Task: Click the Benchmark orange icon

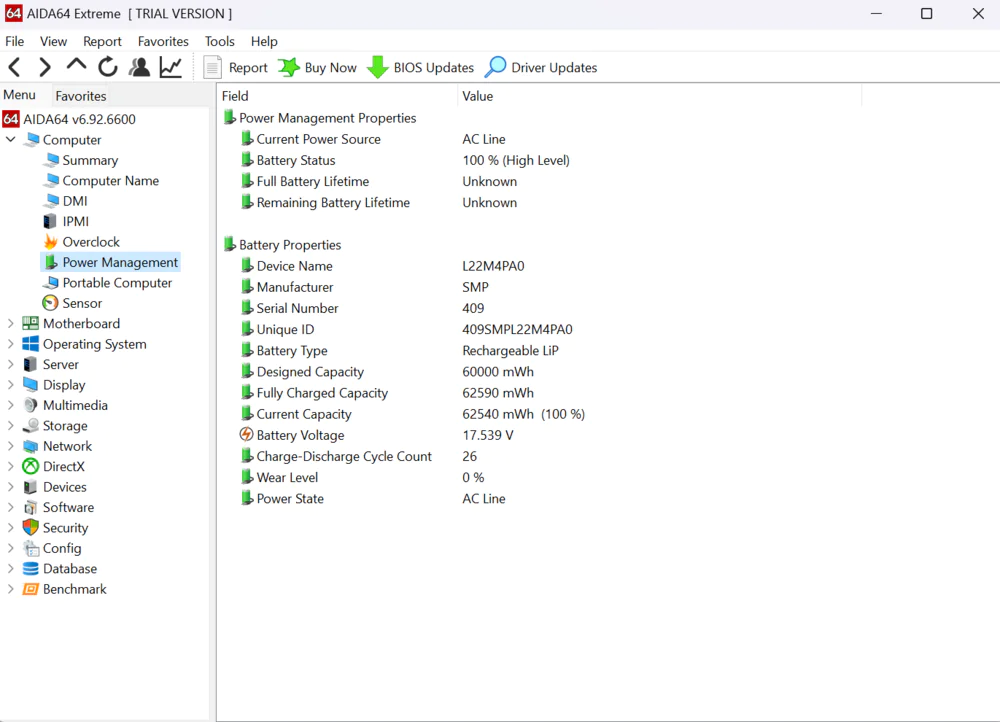Action: coord(30,589)
